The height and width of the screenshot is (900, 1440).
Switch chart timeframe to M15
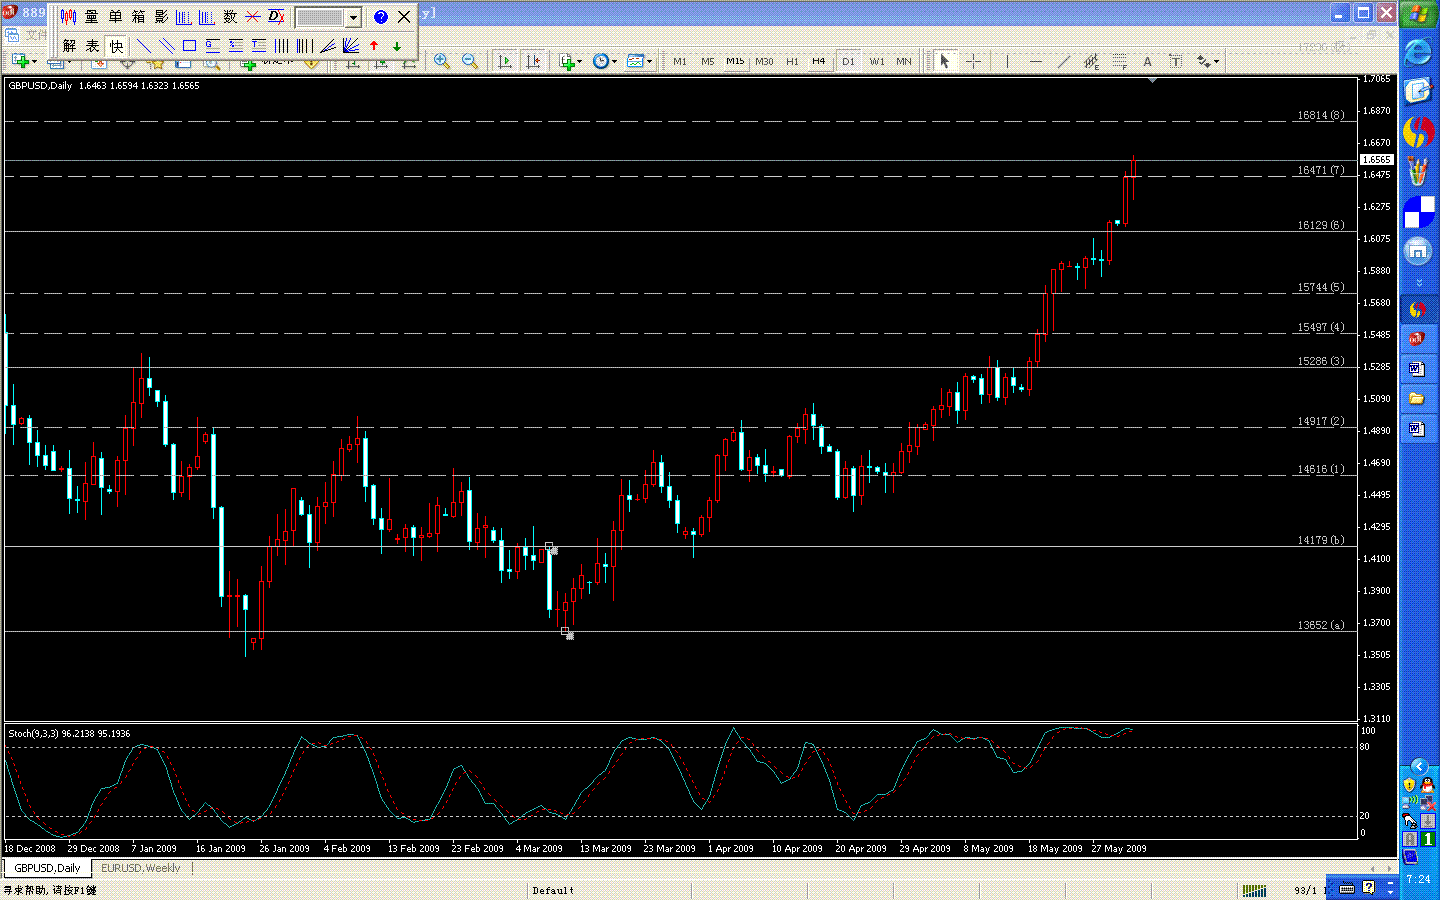point(735,61)
